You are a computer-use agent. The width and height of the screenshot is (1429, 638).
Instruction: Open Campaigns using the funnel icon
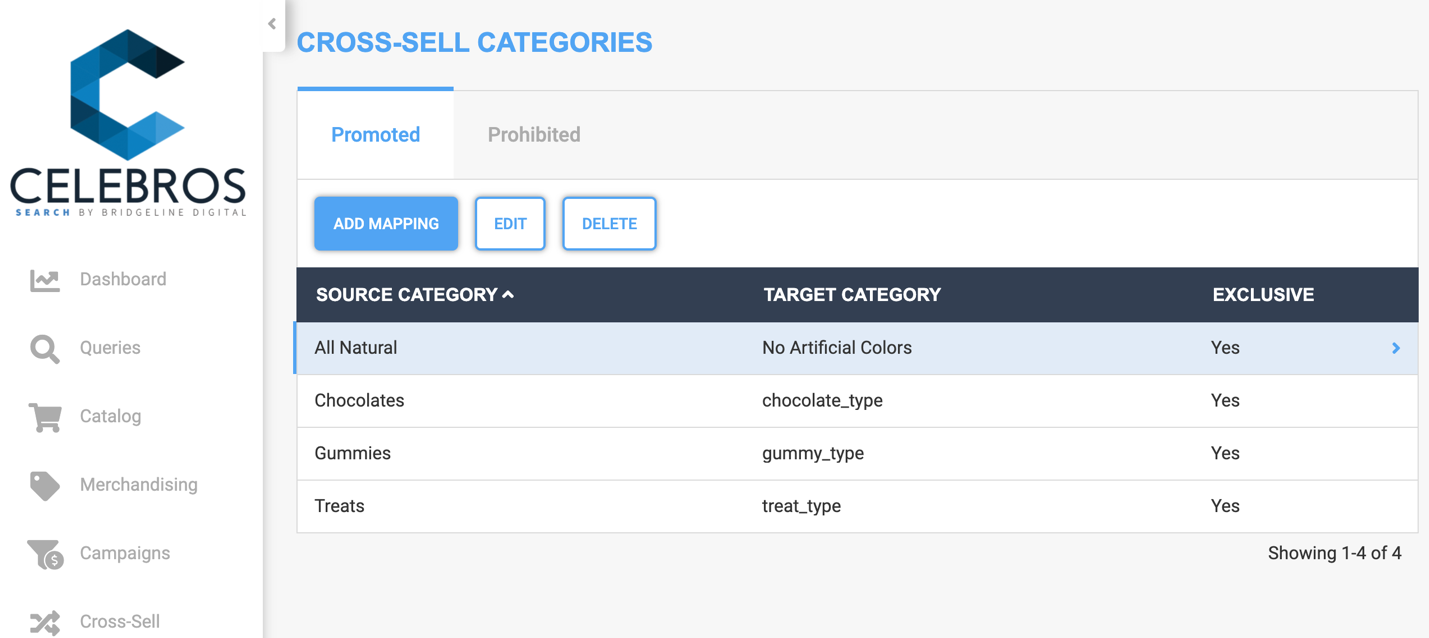pyautogui.click(x=44, y=553)
